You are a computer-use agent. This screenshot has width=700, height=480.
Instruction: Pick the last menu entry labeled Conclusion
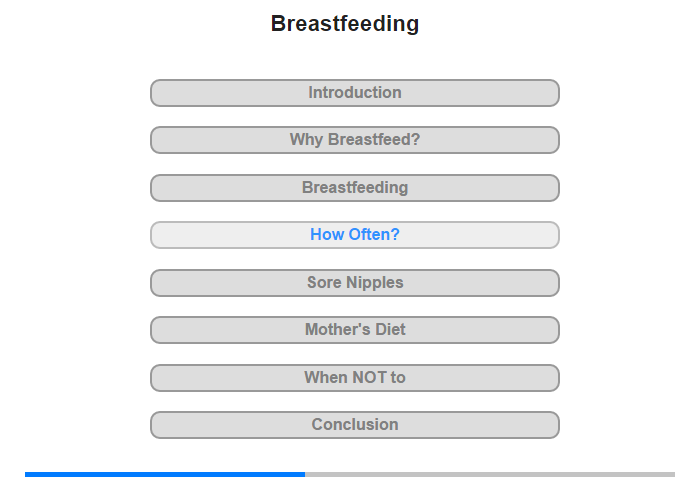pyautogui.click(x=354, y=425)
